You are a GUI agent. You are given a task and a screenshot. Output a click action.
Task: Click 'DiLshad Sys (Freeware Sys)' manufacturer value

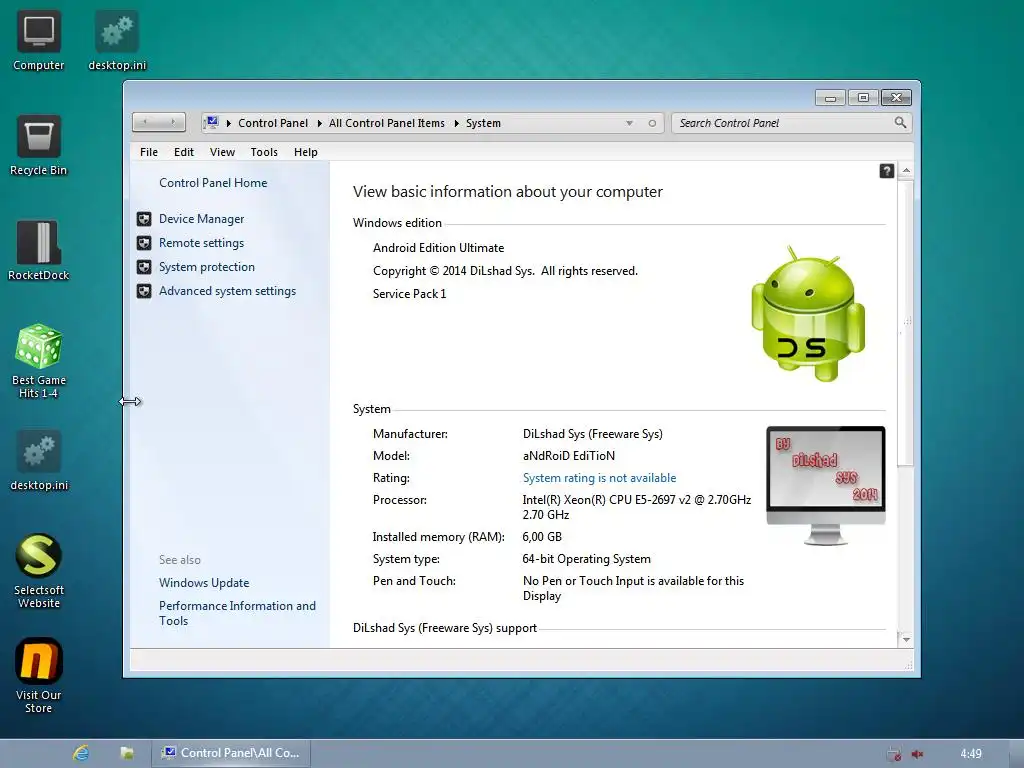point(592,434)
